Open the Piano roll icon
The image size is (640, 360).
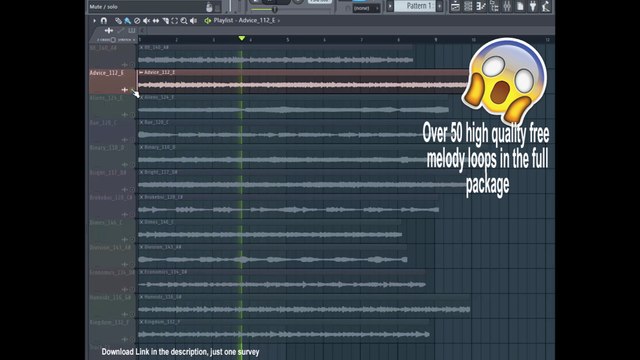(481, 6)
